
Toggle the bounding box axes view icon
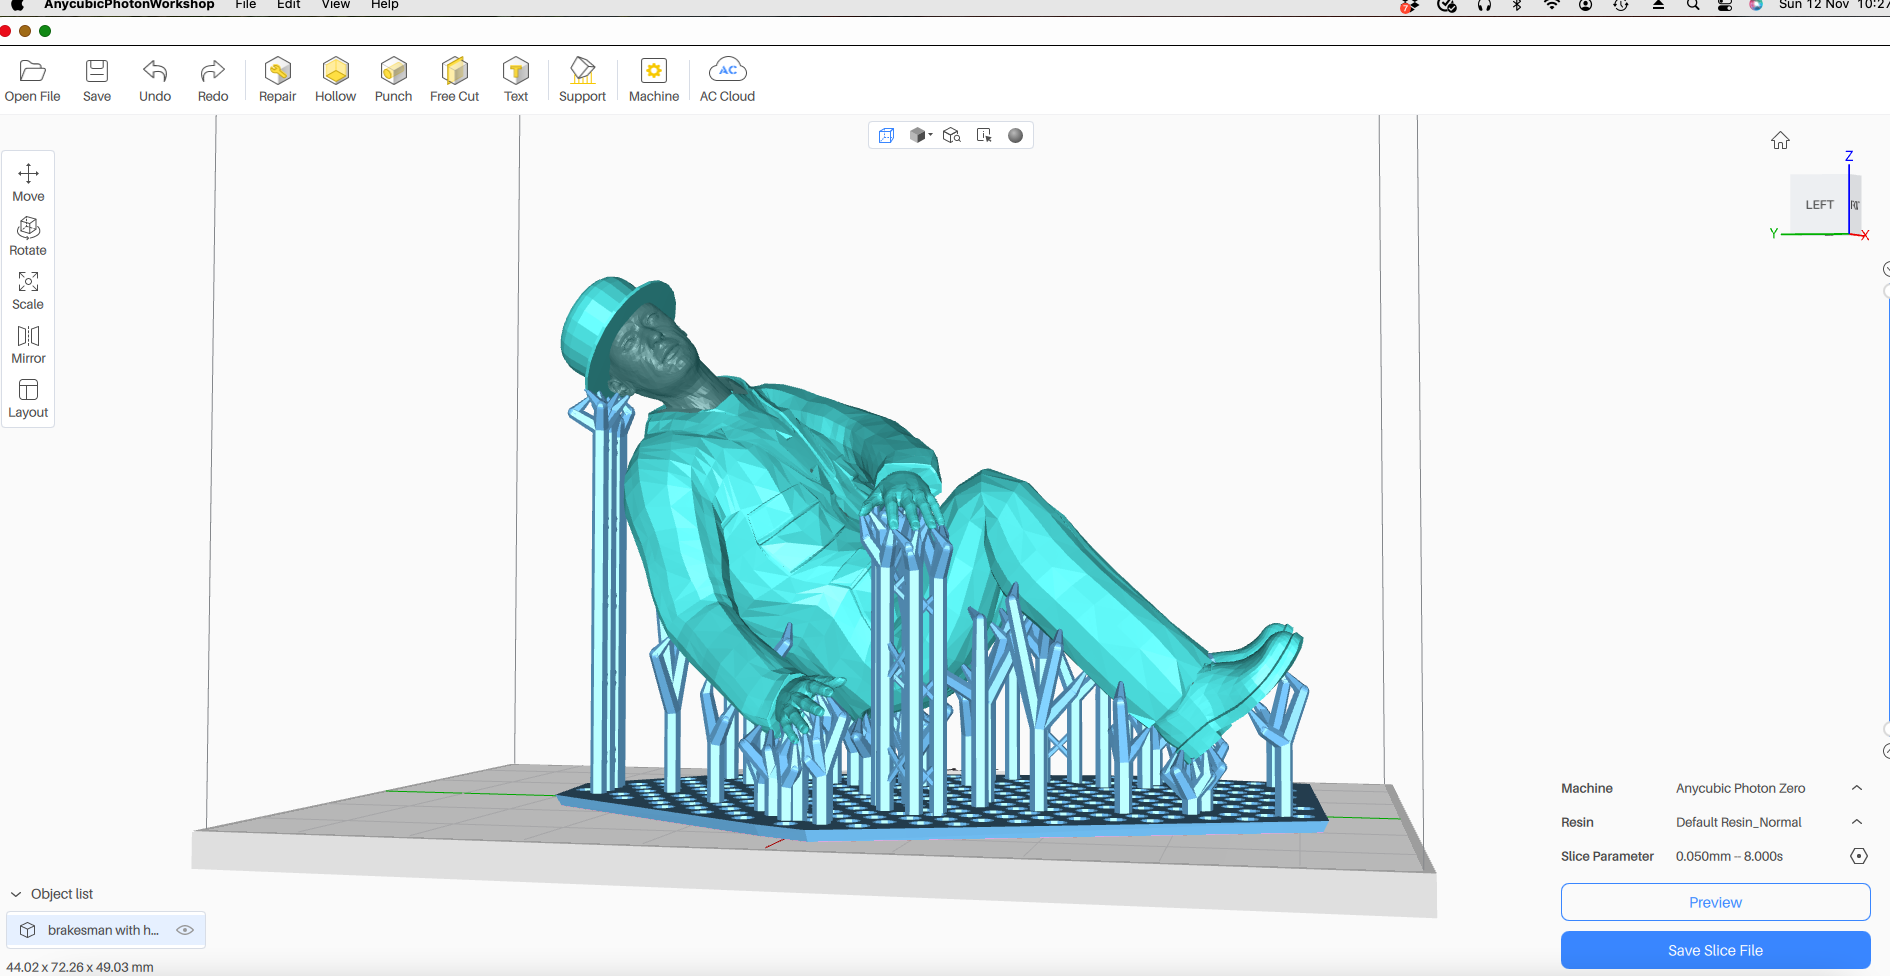point(886,136)
